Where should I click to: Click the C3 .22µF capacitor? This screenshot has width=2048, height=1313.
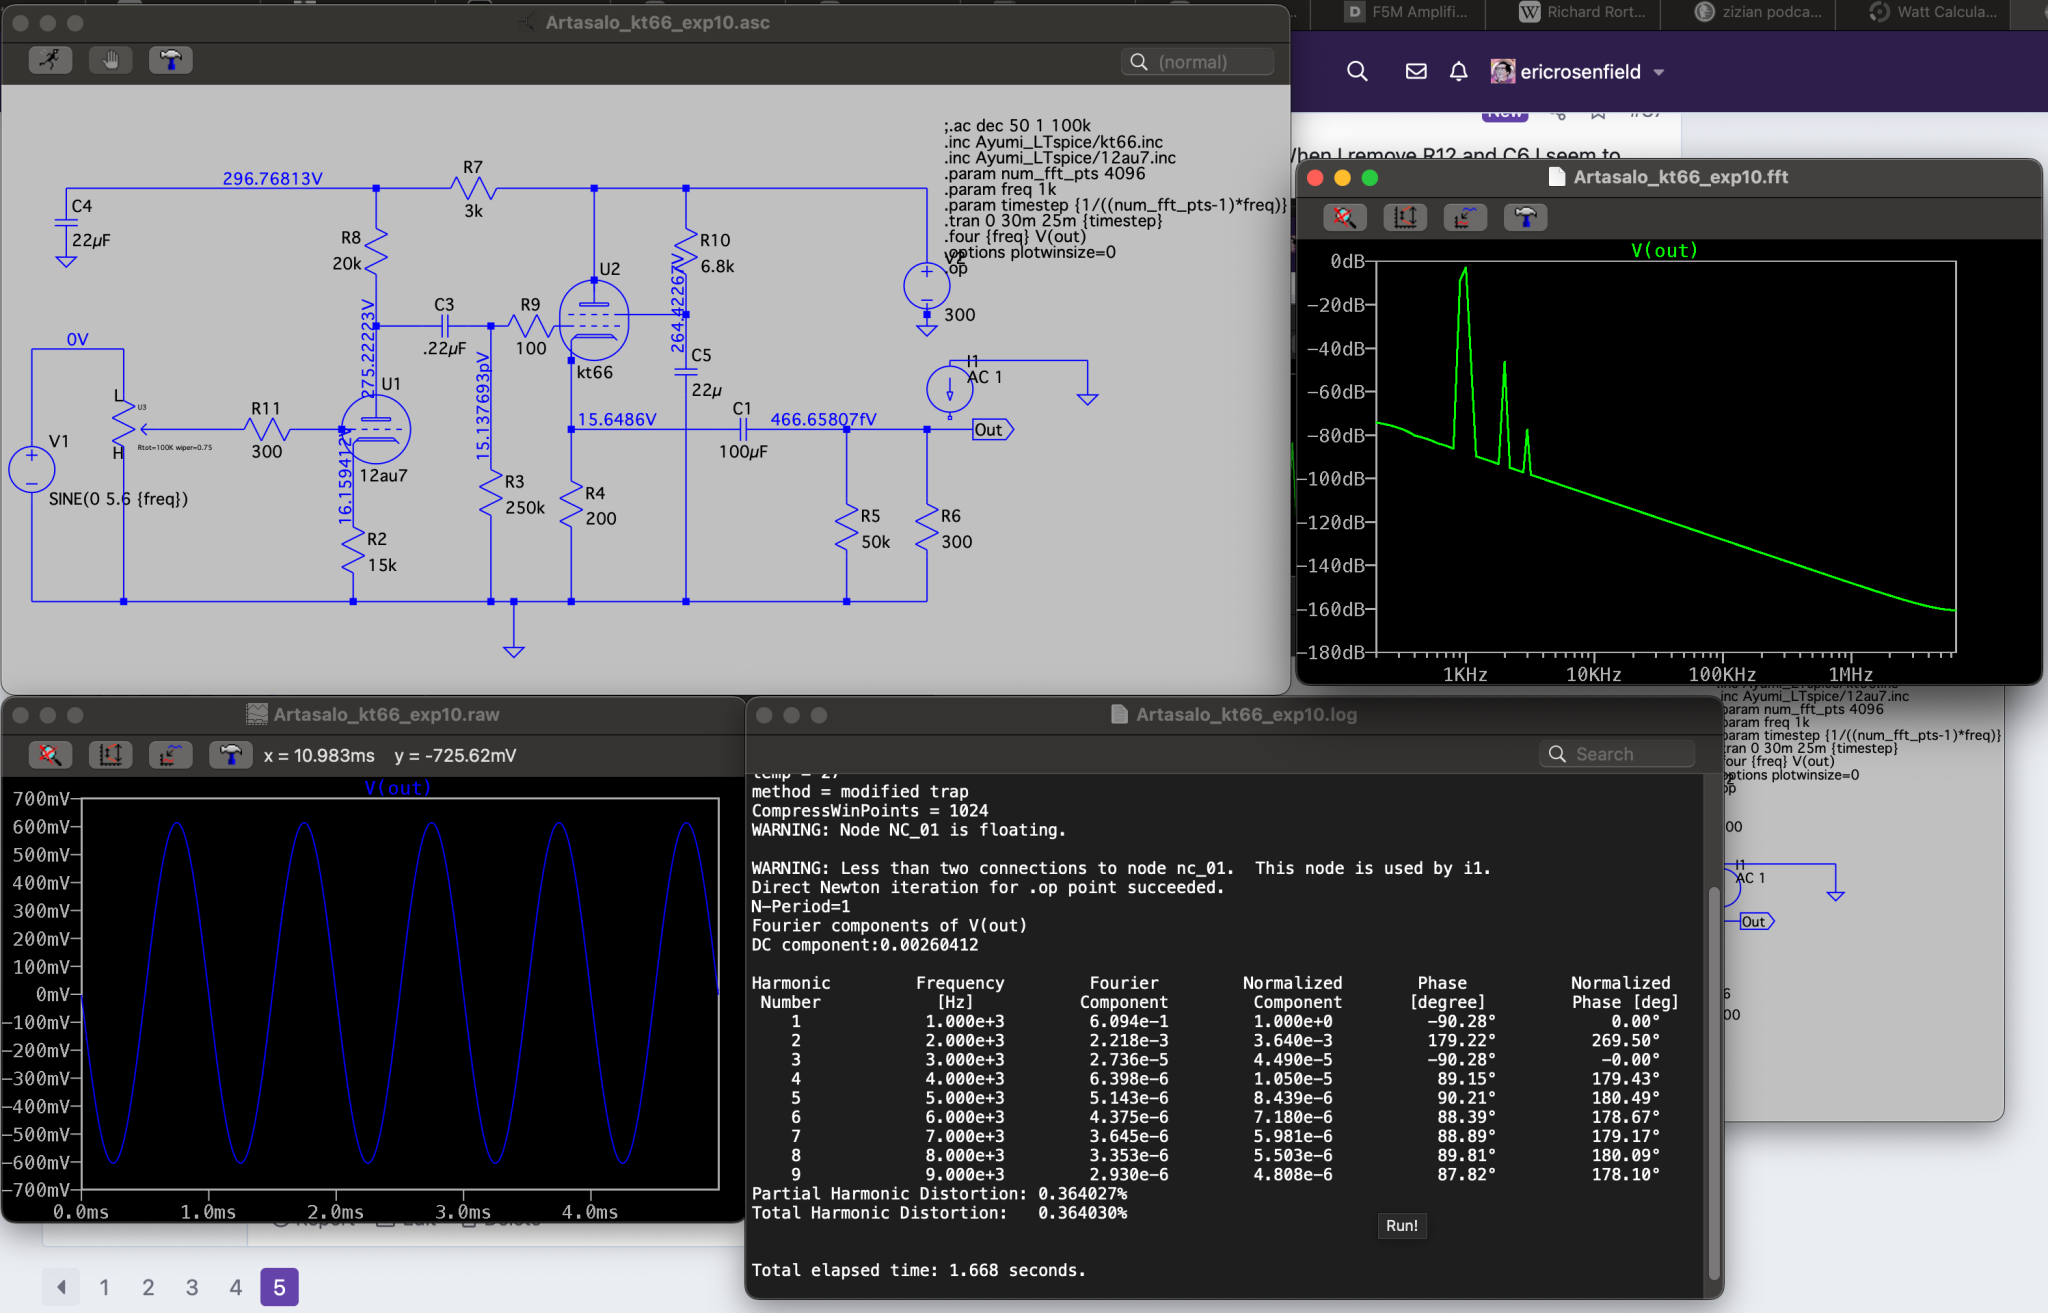click(445, 326)
